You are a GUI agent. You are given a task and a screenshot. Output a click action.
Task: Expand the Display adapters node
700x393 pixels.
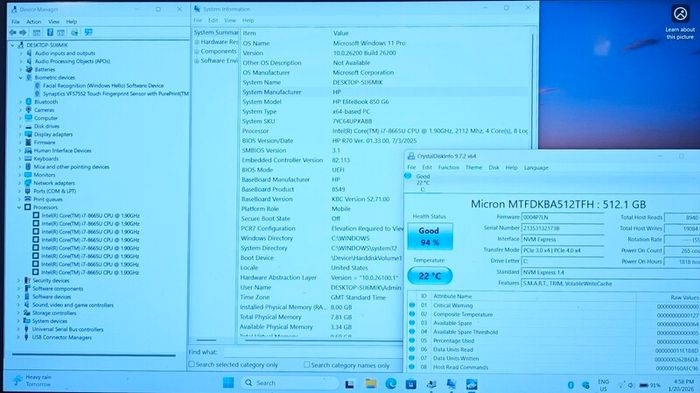[20, 134]
